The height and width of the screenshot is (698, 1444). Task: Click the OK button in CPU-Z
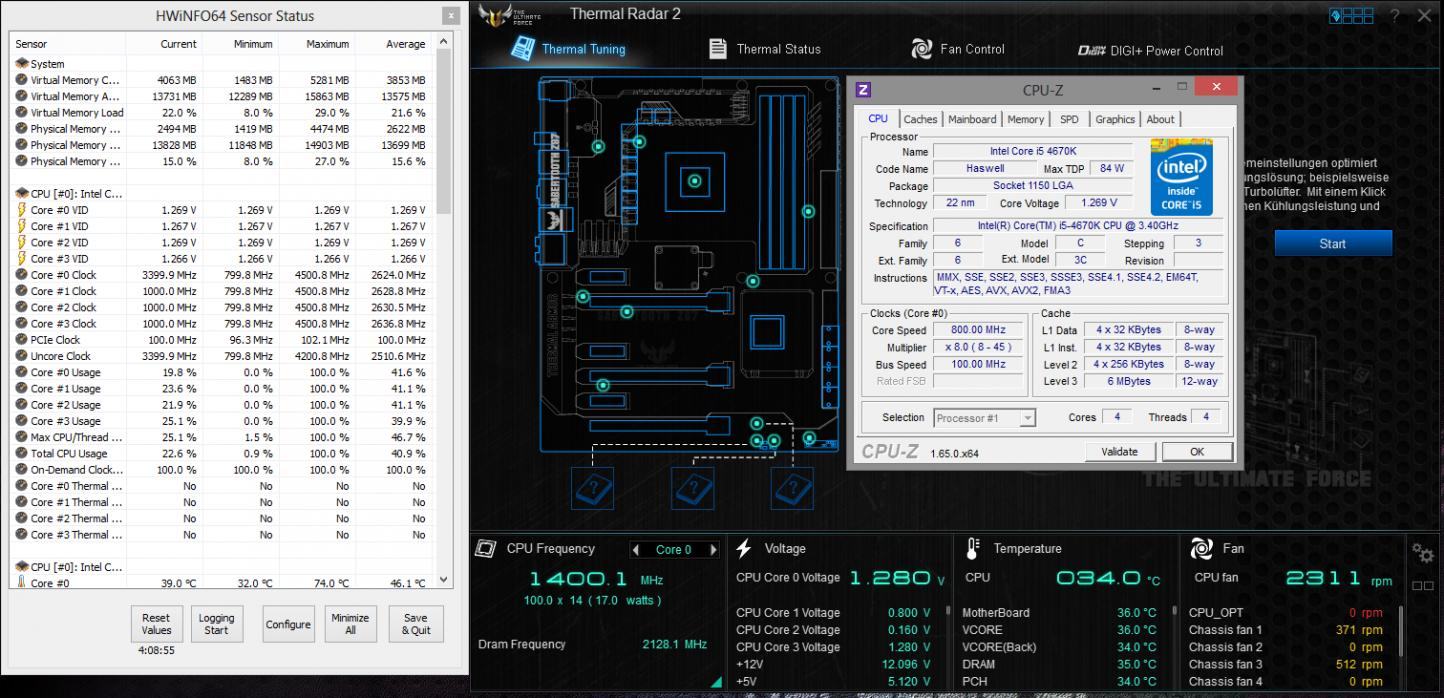tap(1197, 451)
